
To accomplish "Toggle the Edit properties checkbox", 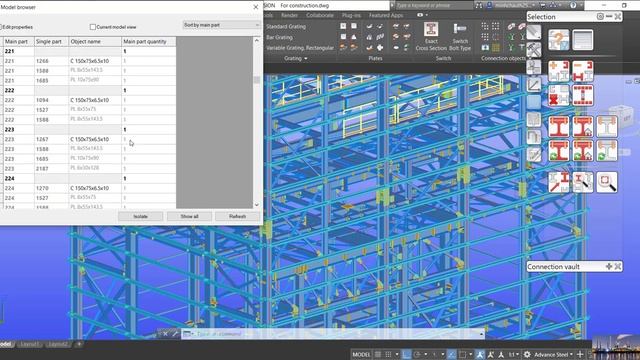I will [0, 27].
